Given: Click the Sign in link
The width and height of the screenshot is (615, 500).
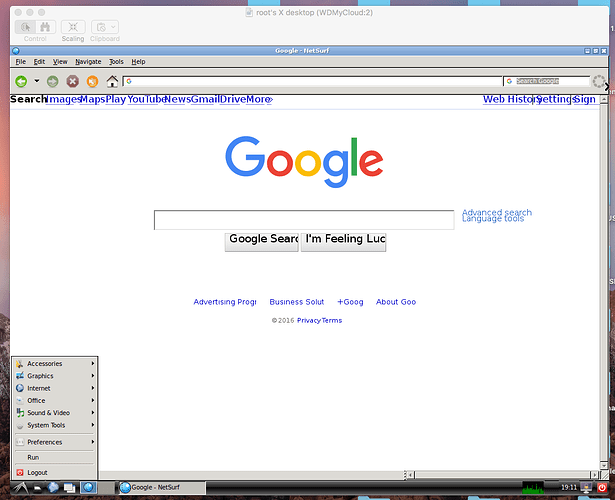Looking at the screenshot, I should click(586, 99).
